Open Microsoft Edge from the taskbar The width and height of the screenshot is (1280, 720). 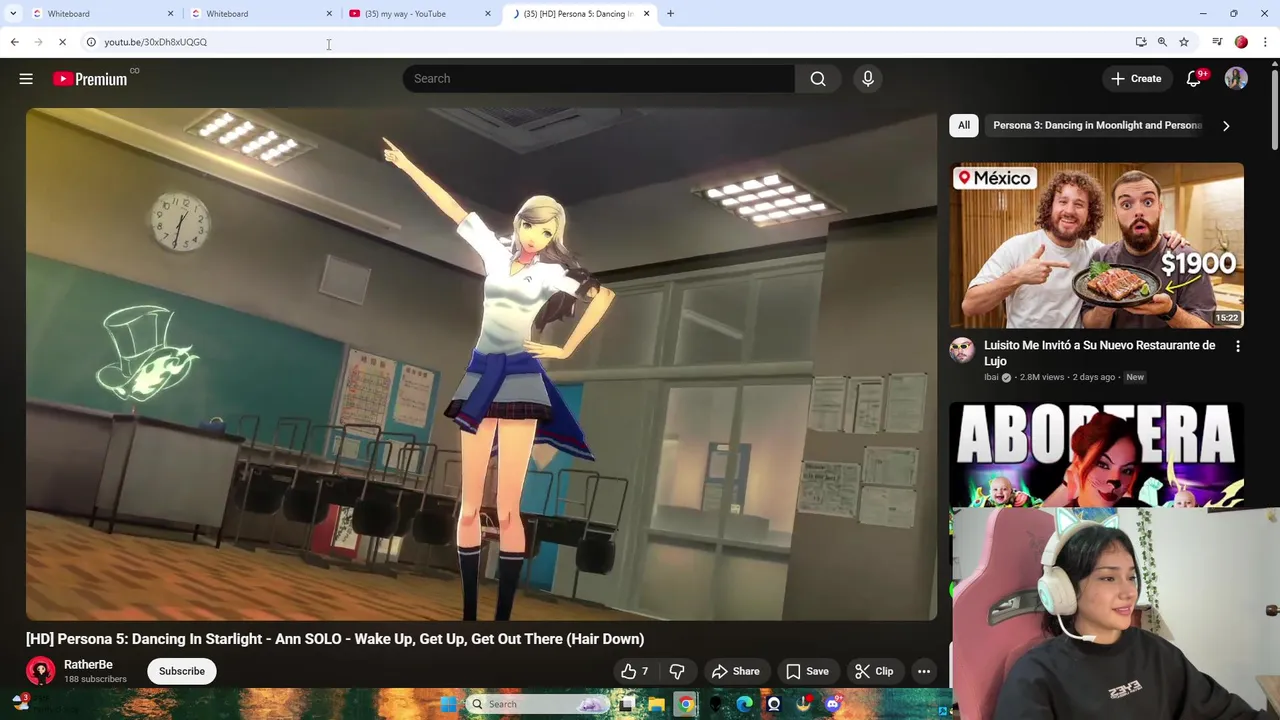pyautogui.click(x=744, y=704)
